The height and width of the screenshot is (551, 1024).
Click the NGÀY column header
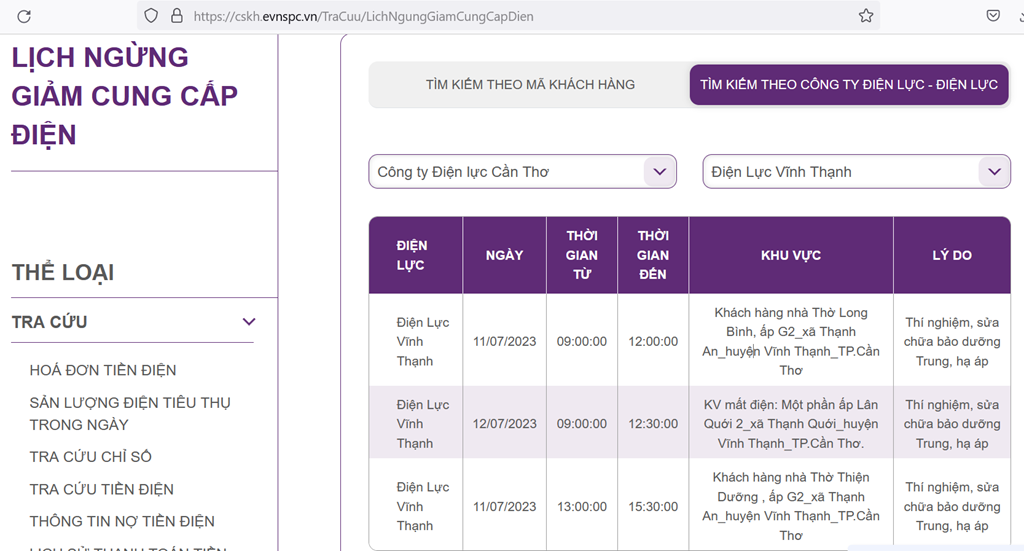click(x=504, y=255)
